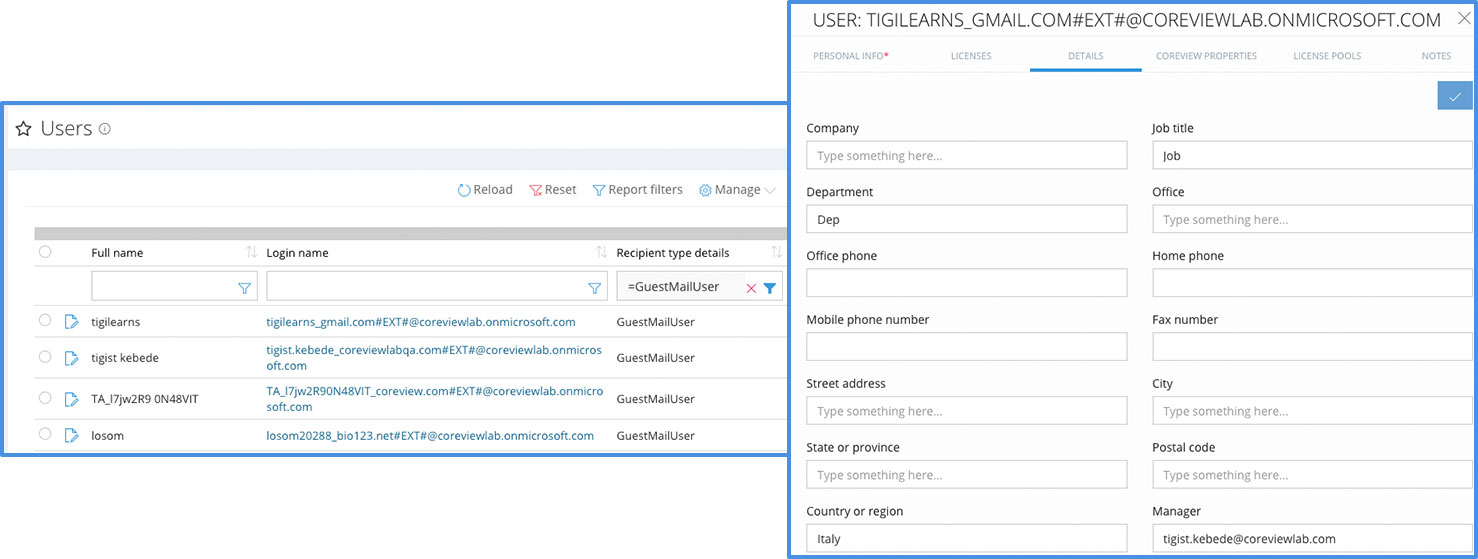The image size is (1478, 559).
Task: Open the tigilearns_gmail.com login name link
Action: coord(421,322)
